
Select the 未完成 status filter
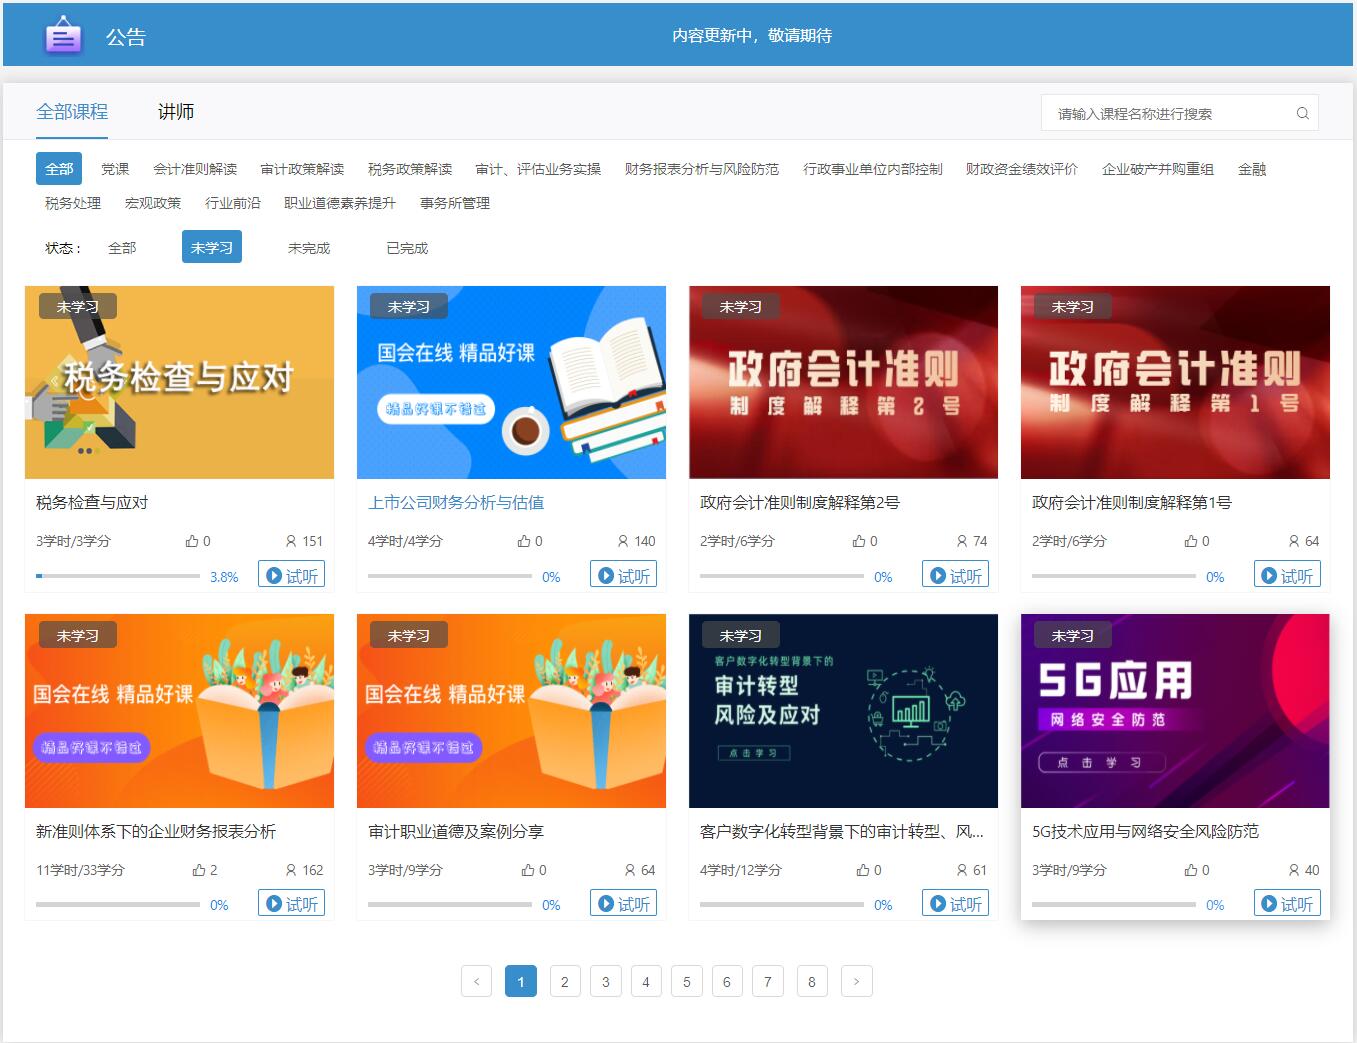click(x=308, y=248)
